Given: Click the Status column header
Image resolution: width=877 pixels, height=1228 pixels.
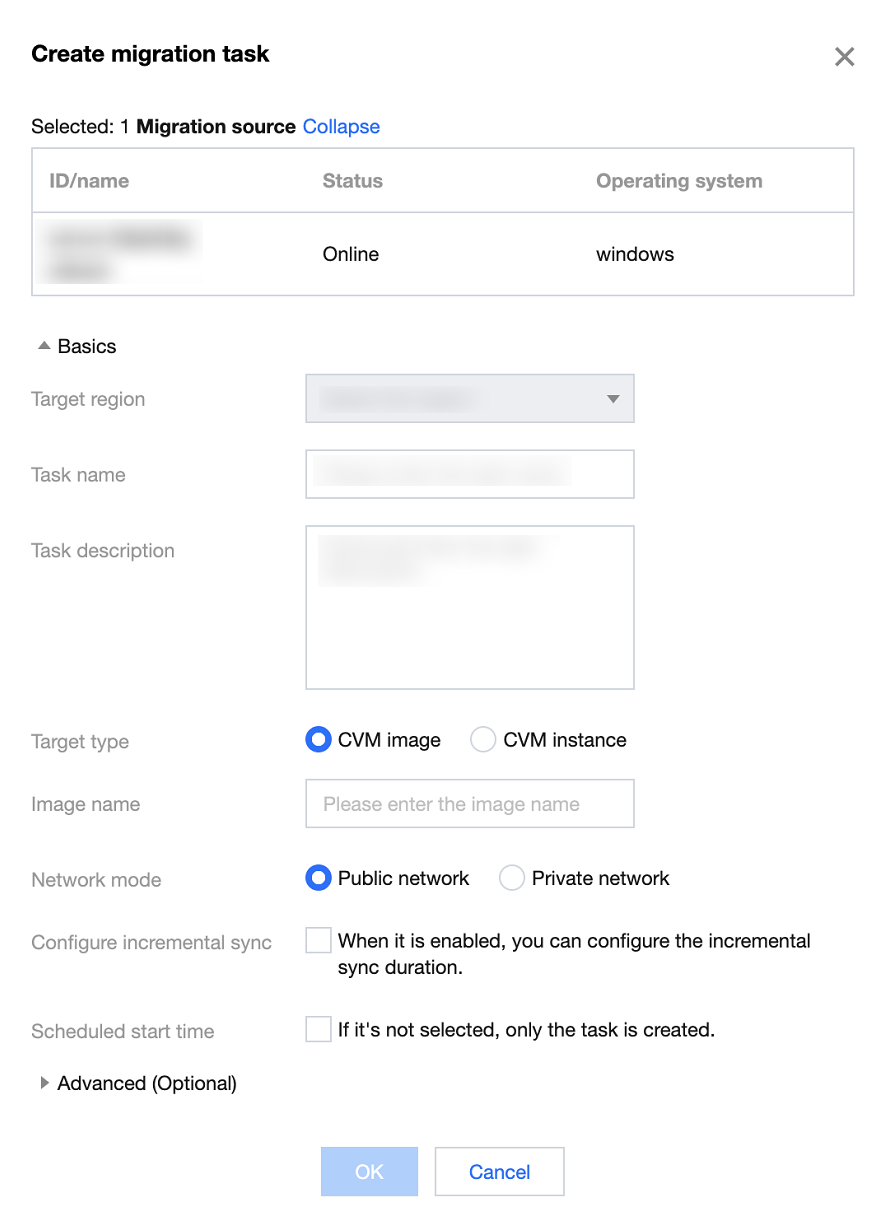Looking at the screenshot, I should (x=352, y=181).
